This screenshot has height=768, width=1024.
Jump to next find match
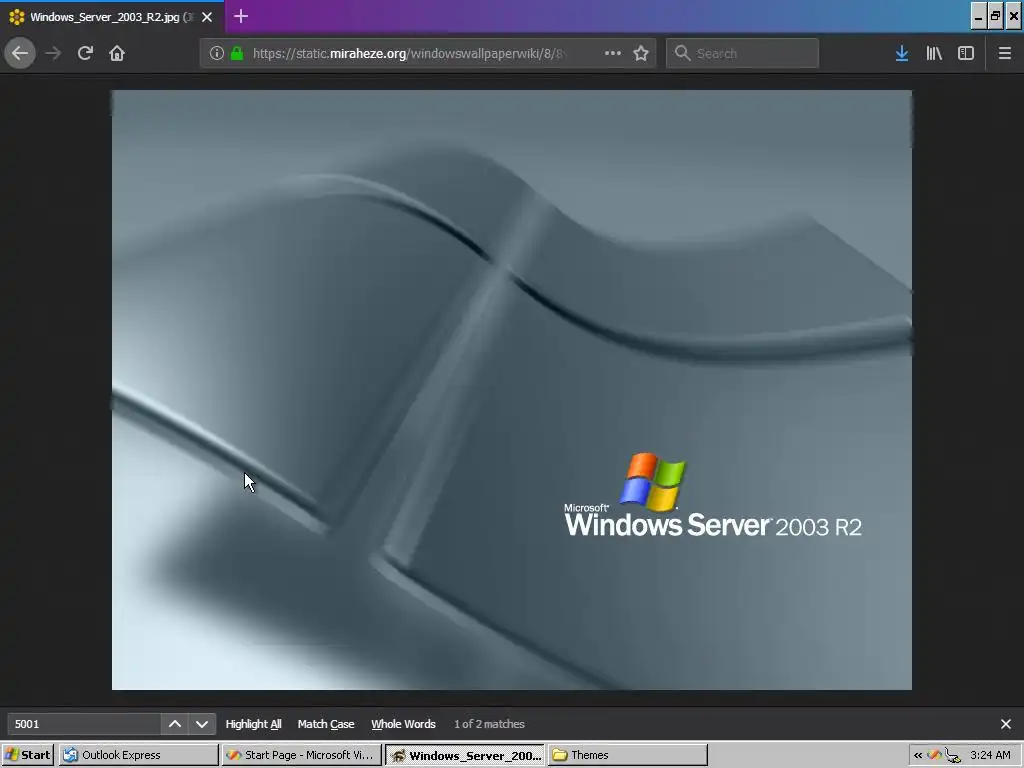point(202,724)
